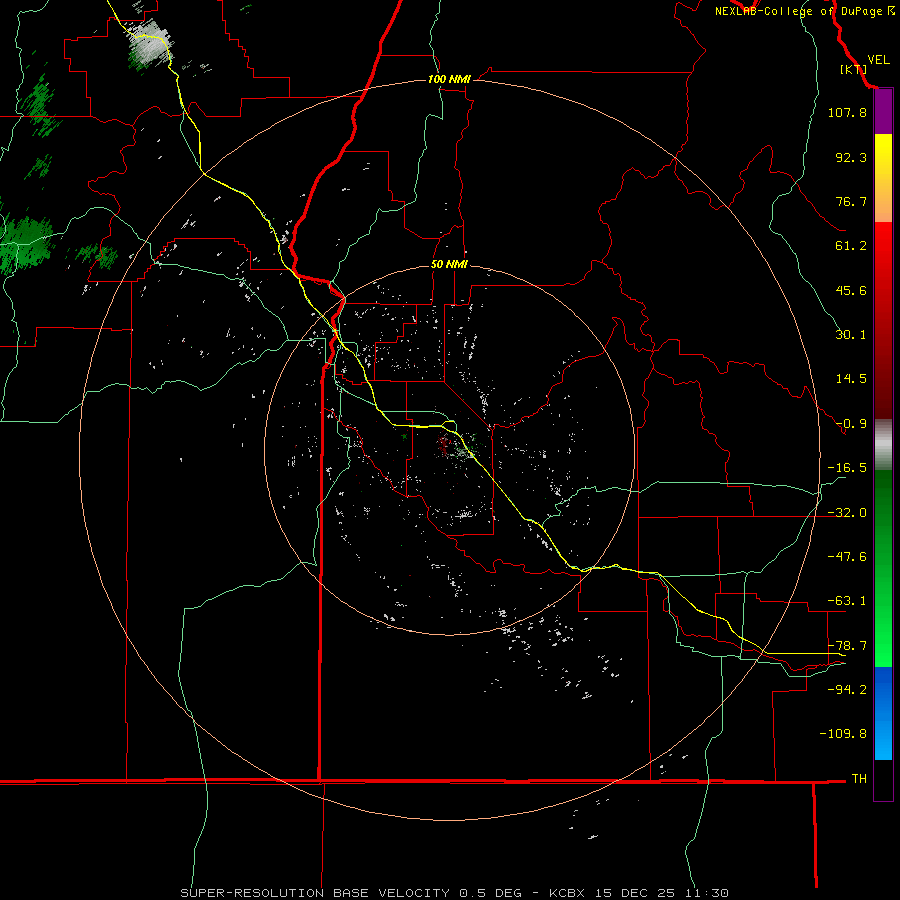Screen dimensions: 900x900
Task: Click the 45.6 velocity scale value
Action: click(851, 290)
